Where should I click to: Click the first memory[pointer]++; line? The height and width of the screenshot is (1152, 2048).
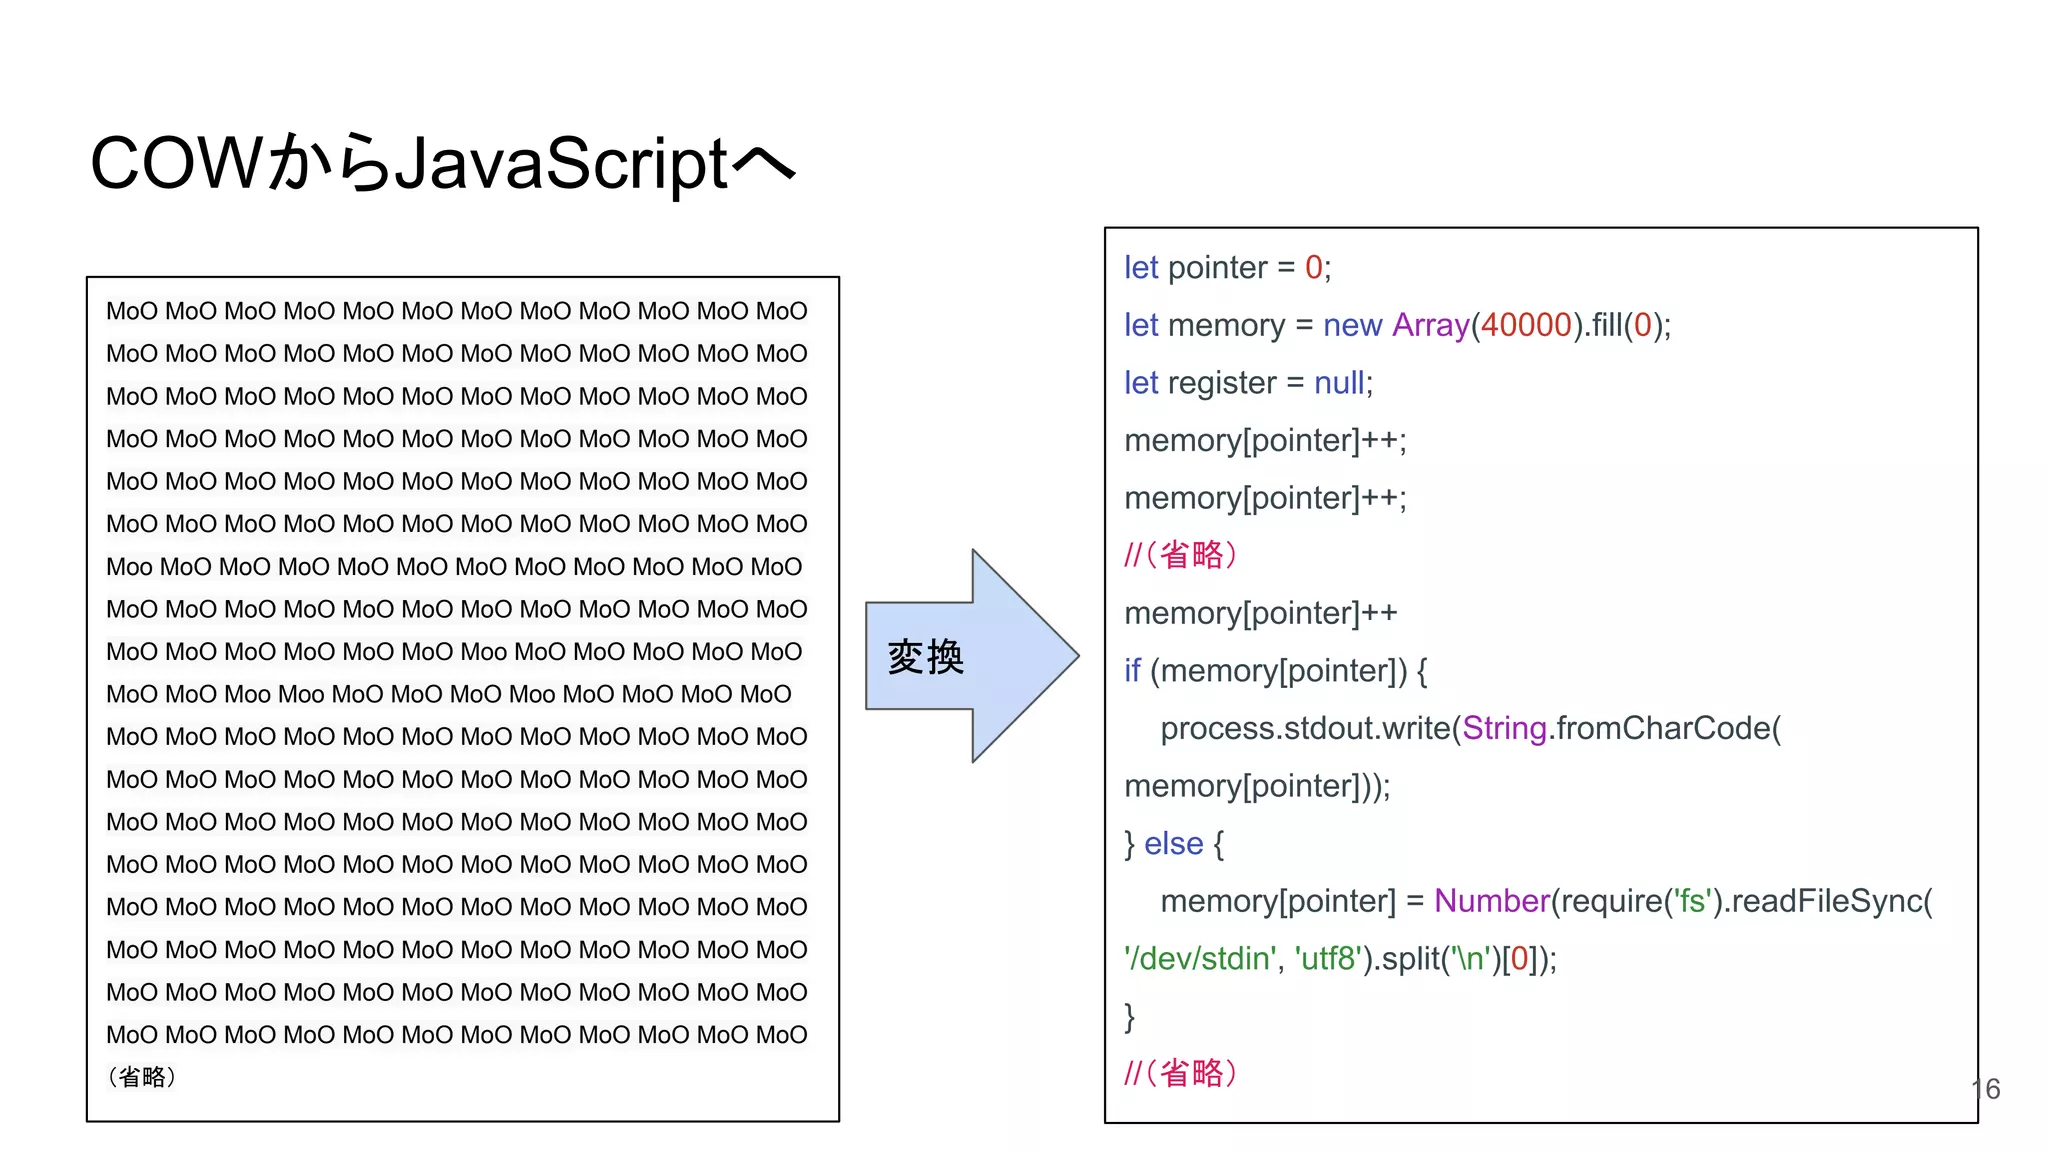pos(1265,441)
